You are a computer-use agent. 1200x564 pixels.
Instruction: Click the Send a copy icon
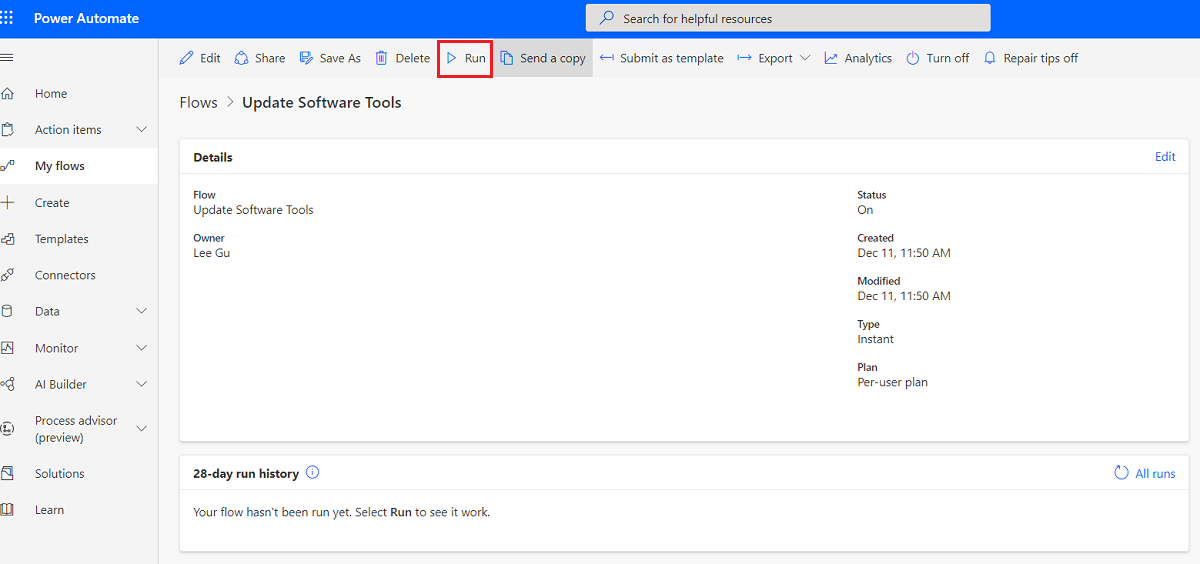507,58
